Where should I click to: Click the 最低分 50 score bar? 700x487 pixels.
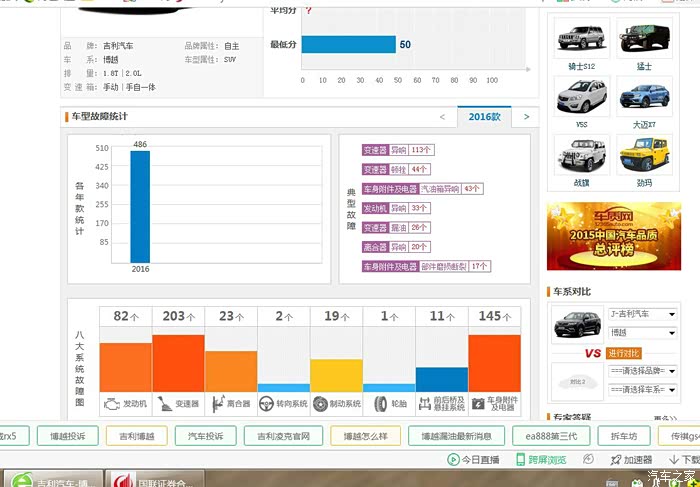point(349,44)
